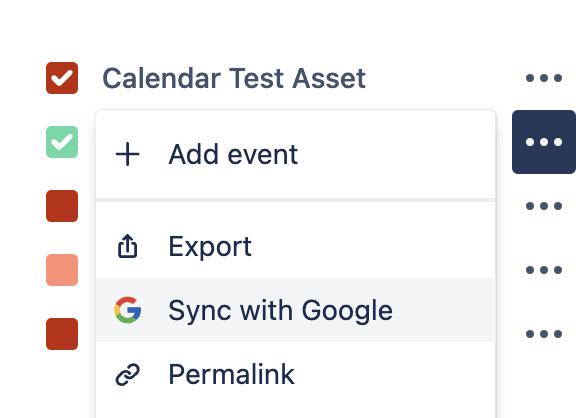The width and height of the screenshot is (586, 418).
Task: Click the Calendar Test Asset calendar name
Action: coord(234,78)
